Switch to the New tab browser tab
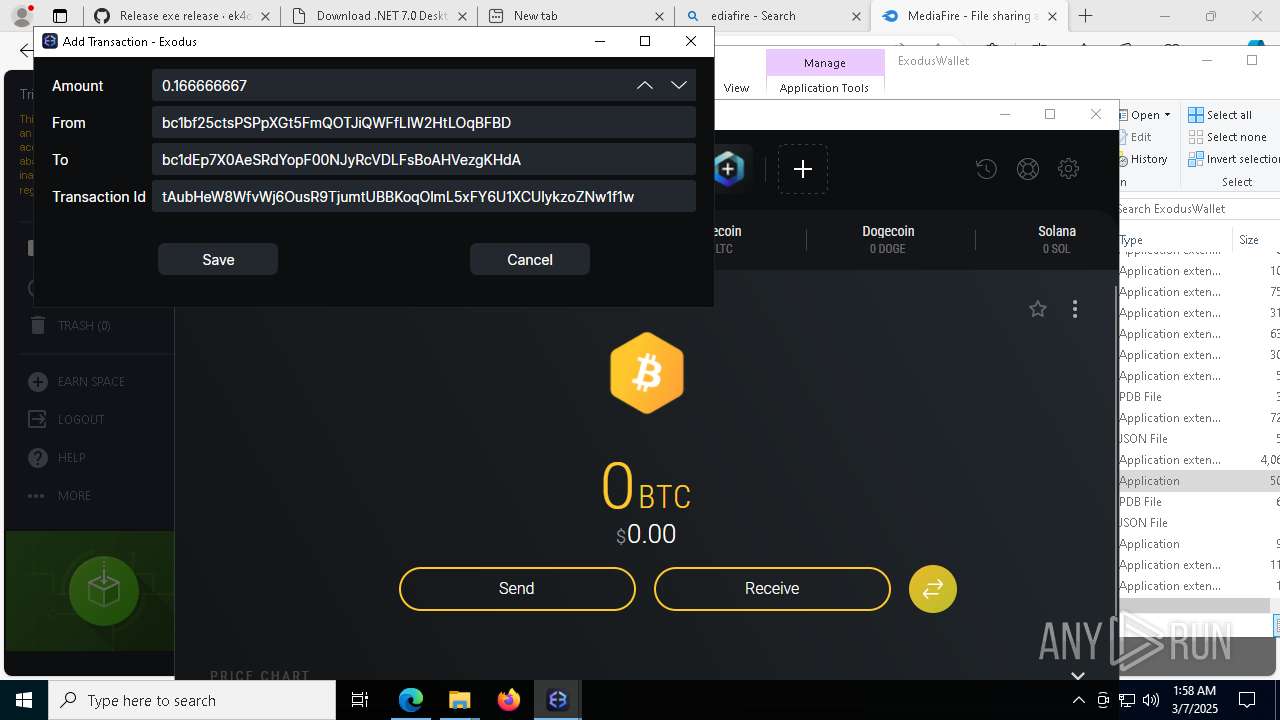The width and height of the screenshot is (1280, 720). coord(575,16)
